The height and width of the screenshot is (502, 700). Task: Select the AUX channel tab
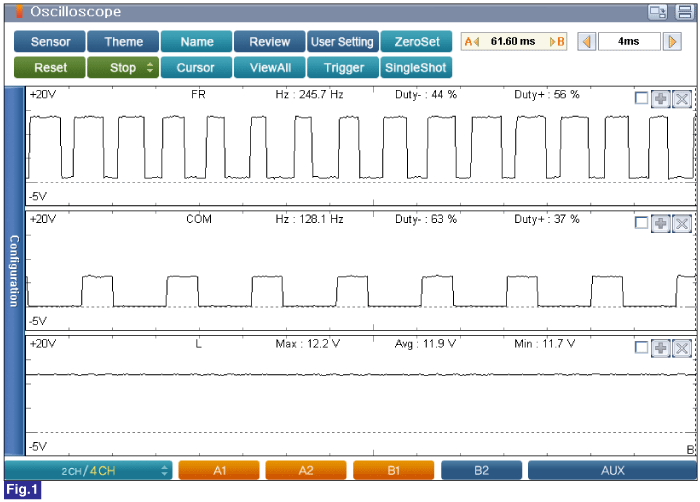click(612, 470)
